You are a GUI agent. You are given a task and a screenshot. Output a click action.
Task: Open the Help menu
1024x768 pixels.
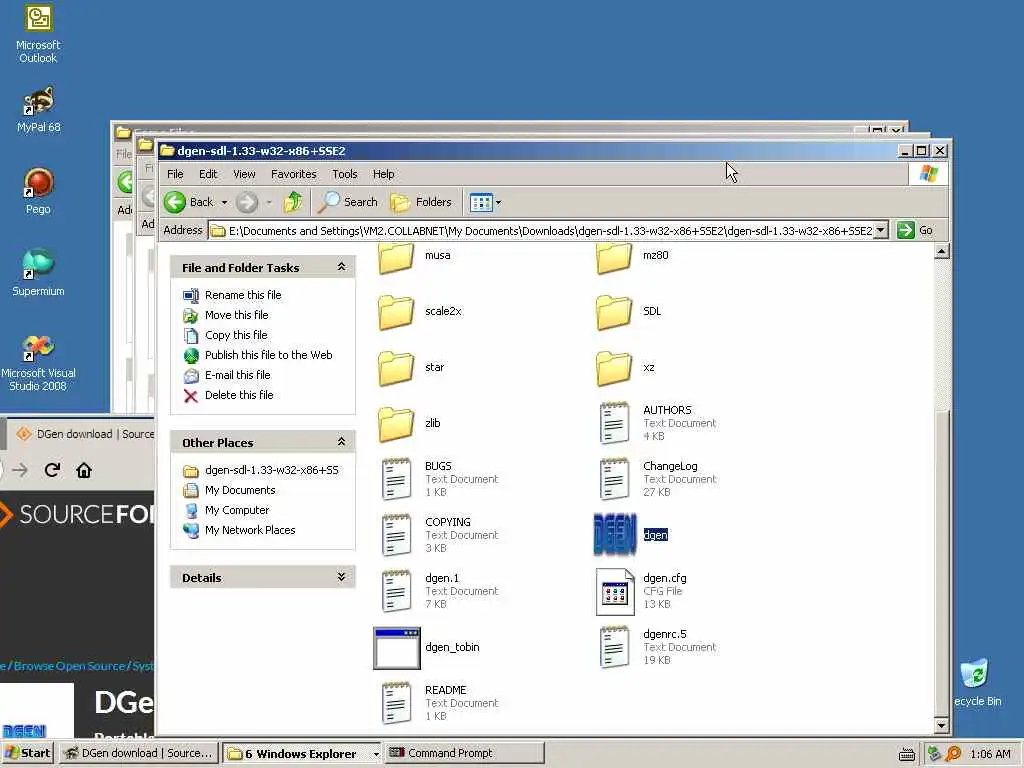pos(383,174)
